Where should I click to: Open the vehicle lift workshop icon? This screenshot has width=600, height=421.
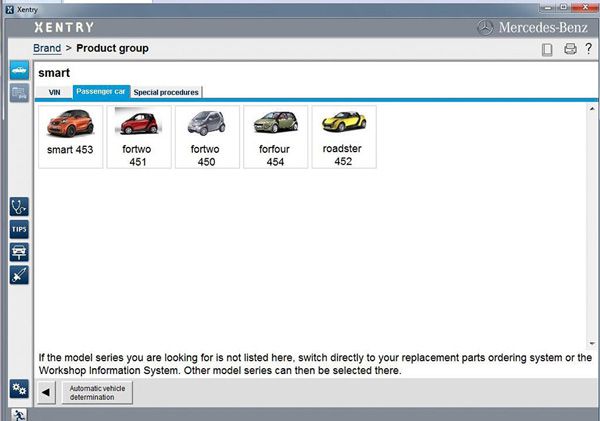coord(19,252)
